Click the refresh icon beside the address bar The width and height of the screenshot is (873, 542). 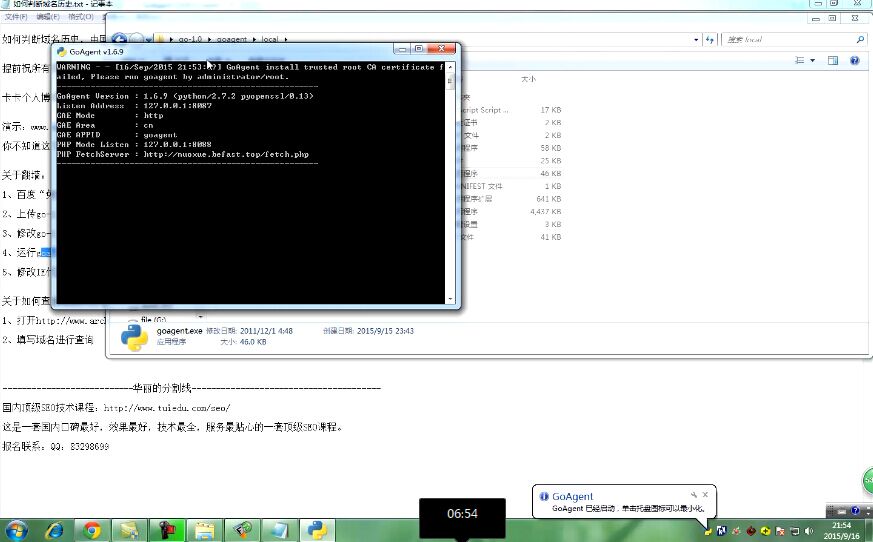[711, 39]
